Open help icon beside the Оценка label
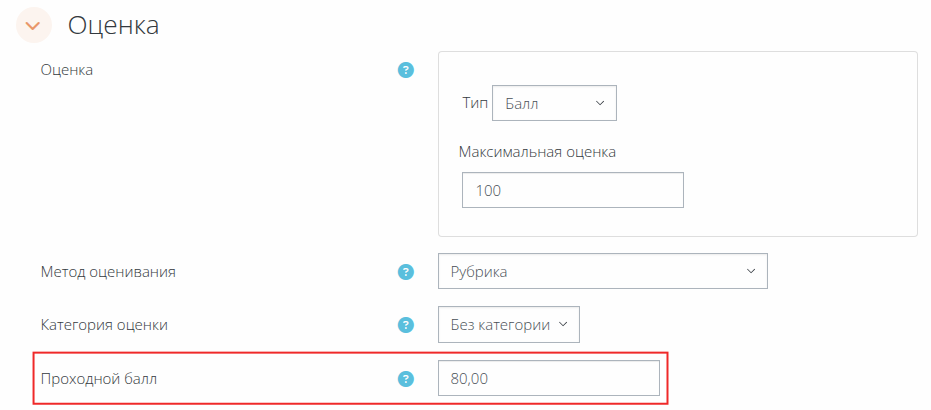931x410 pixels. [x=406, y=70]
